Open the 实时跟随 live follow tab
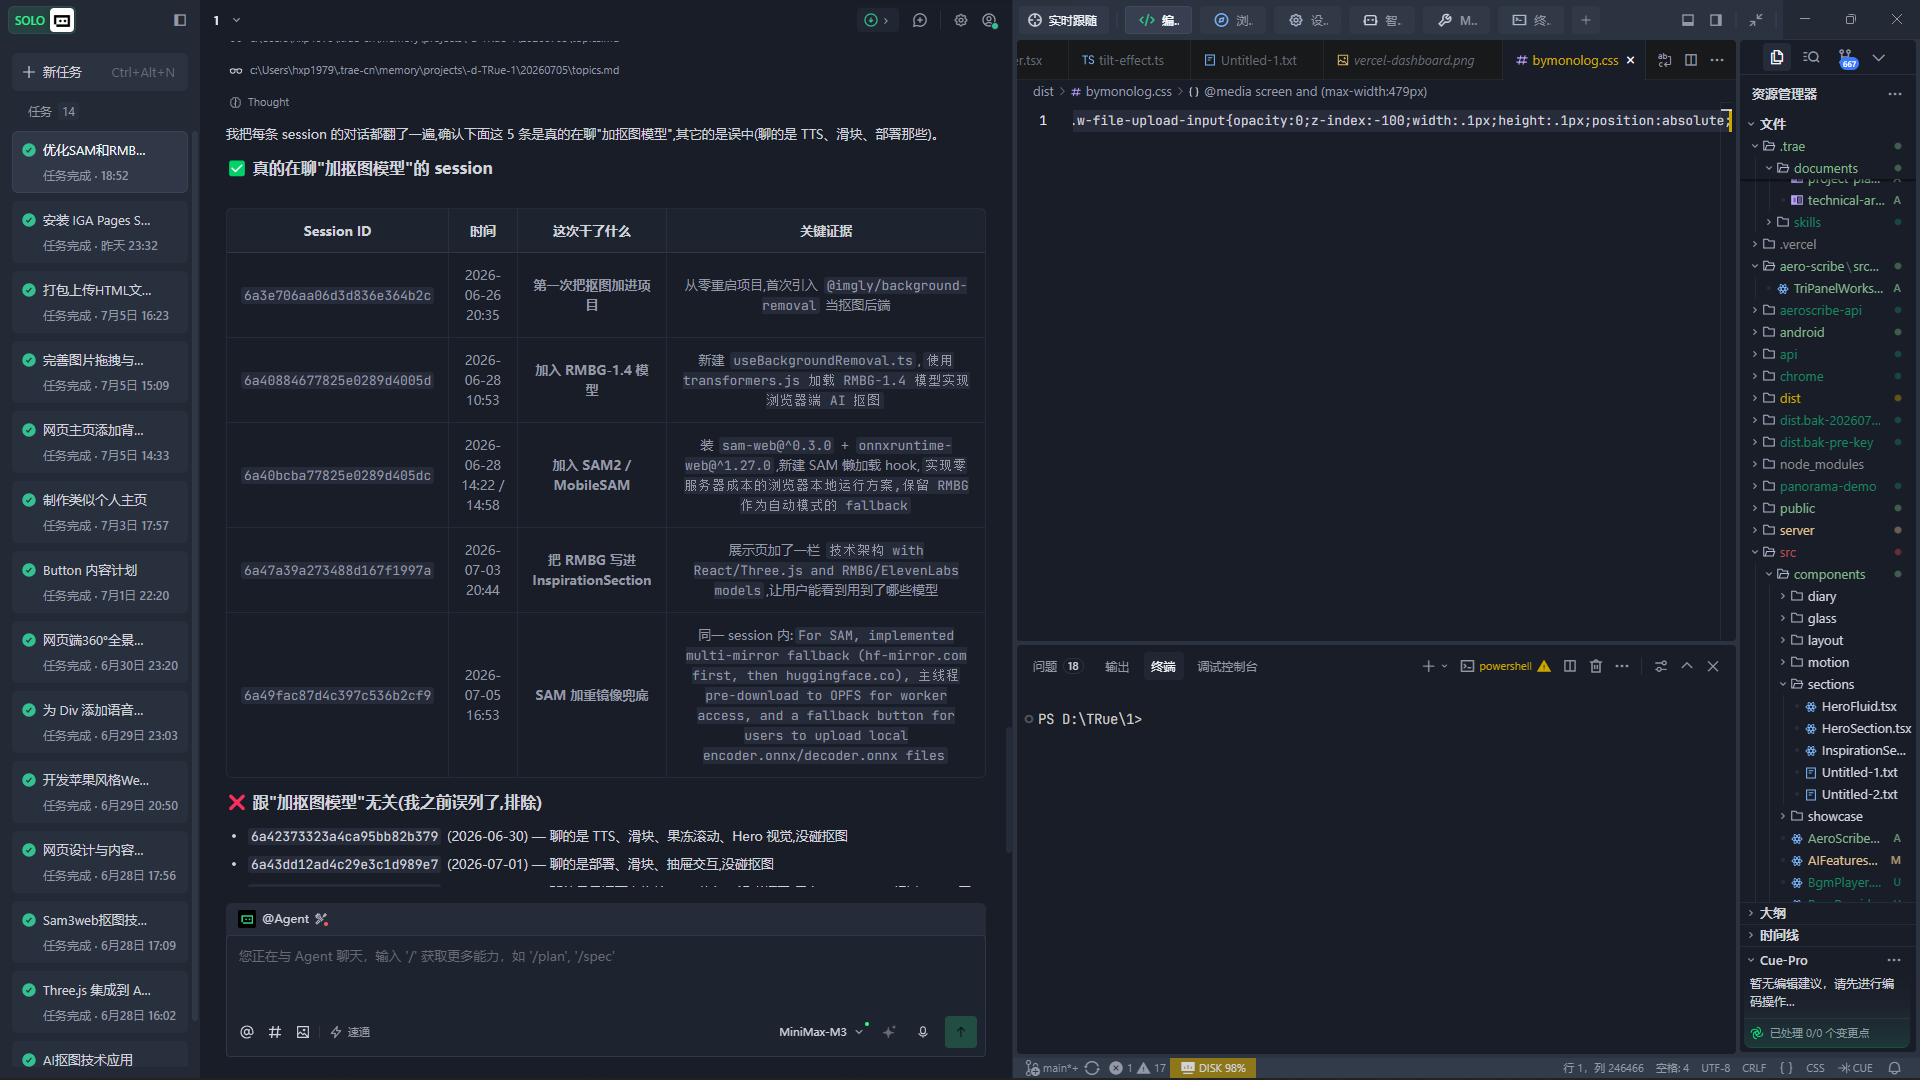This screenshot has width=1920, height=1080. click(1063, 20)
